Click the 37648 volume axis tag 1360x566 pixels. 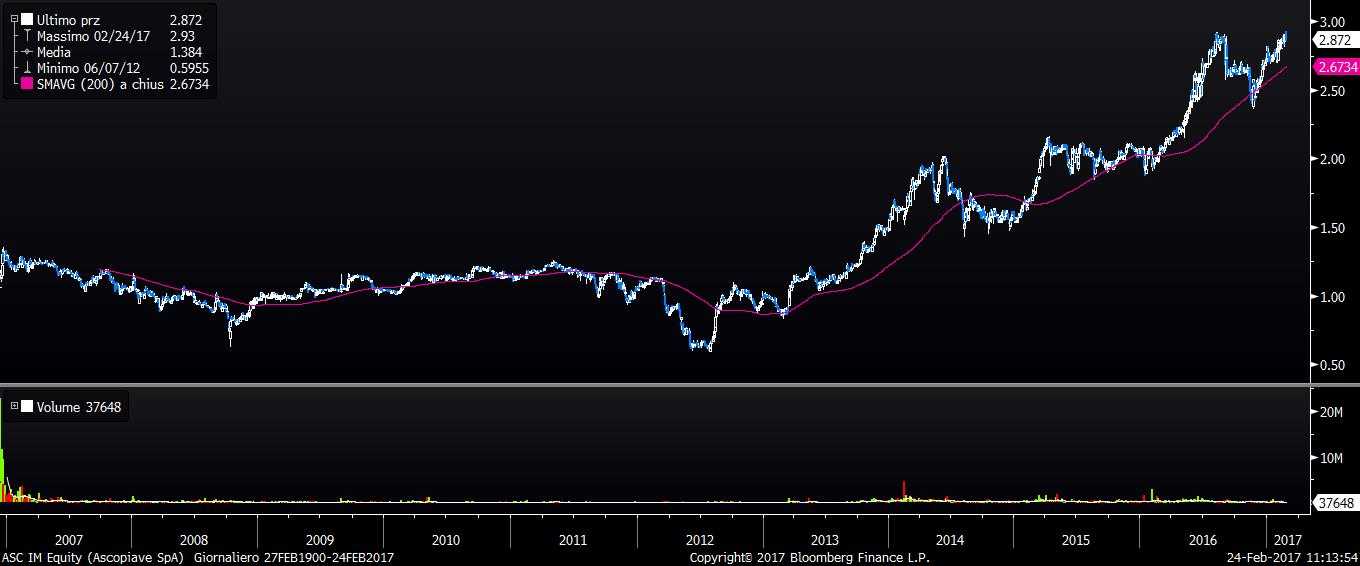coord(1337,502)
